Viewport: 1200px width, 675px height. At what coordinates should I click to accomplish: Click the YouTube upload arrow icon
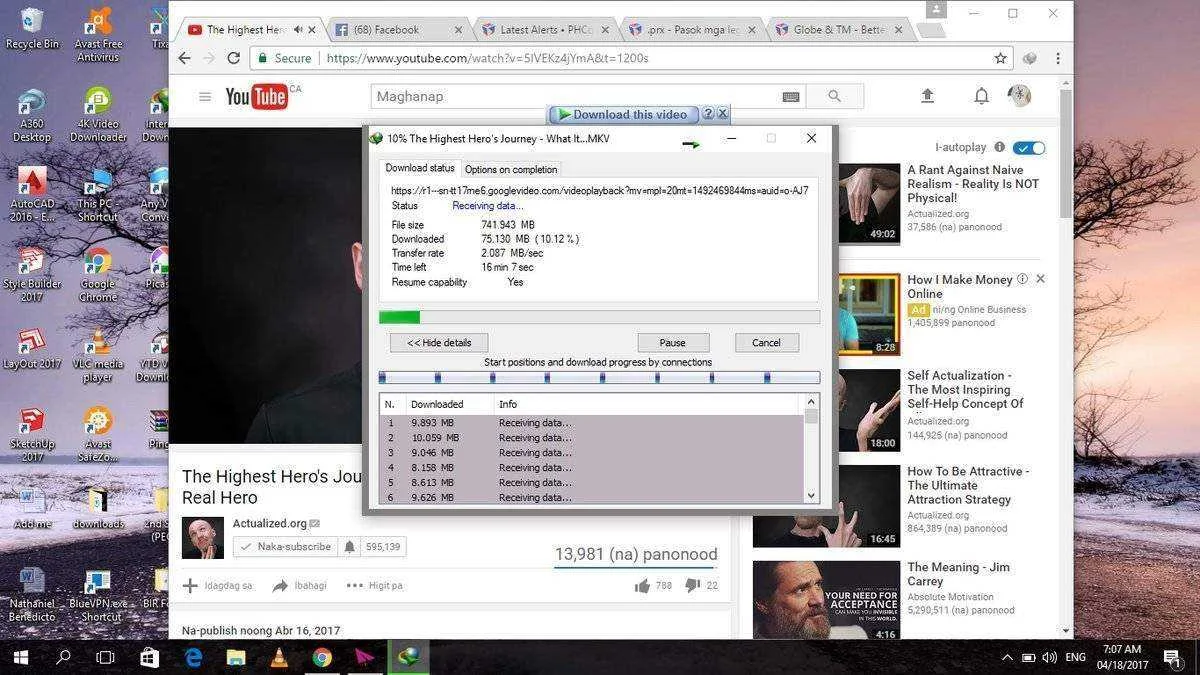click(927, 96)
